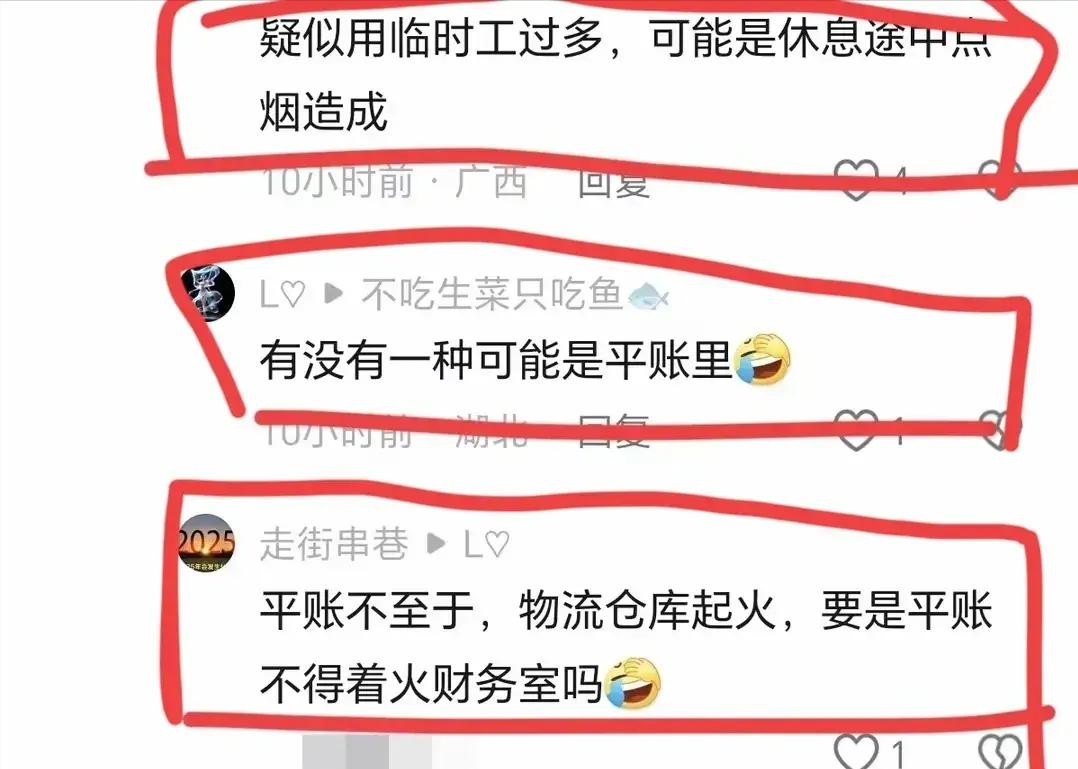Open username L♡ profile link
1078x769 pixels.
(282, 295)
